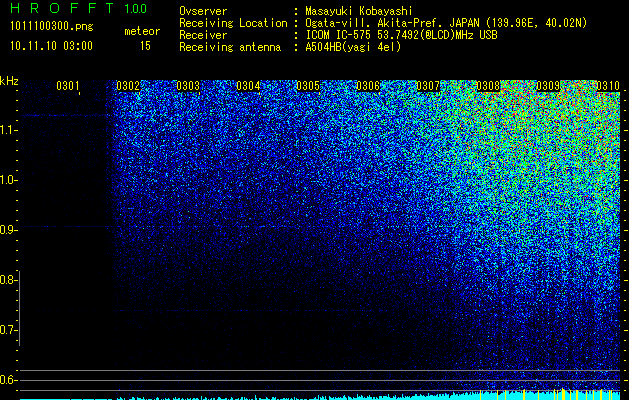Click the 0302 time marker
The image size is (629, 400).
click(128, 86)
